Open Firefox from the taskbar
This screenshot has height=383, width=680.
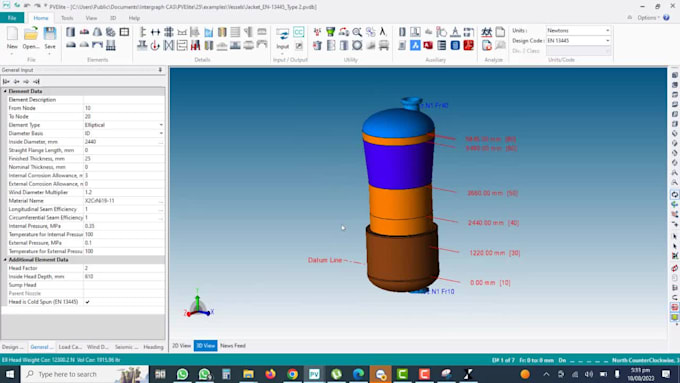click(270, 374)
